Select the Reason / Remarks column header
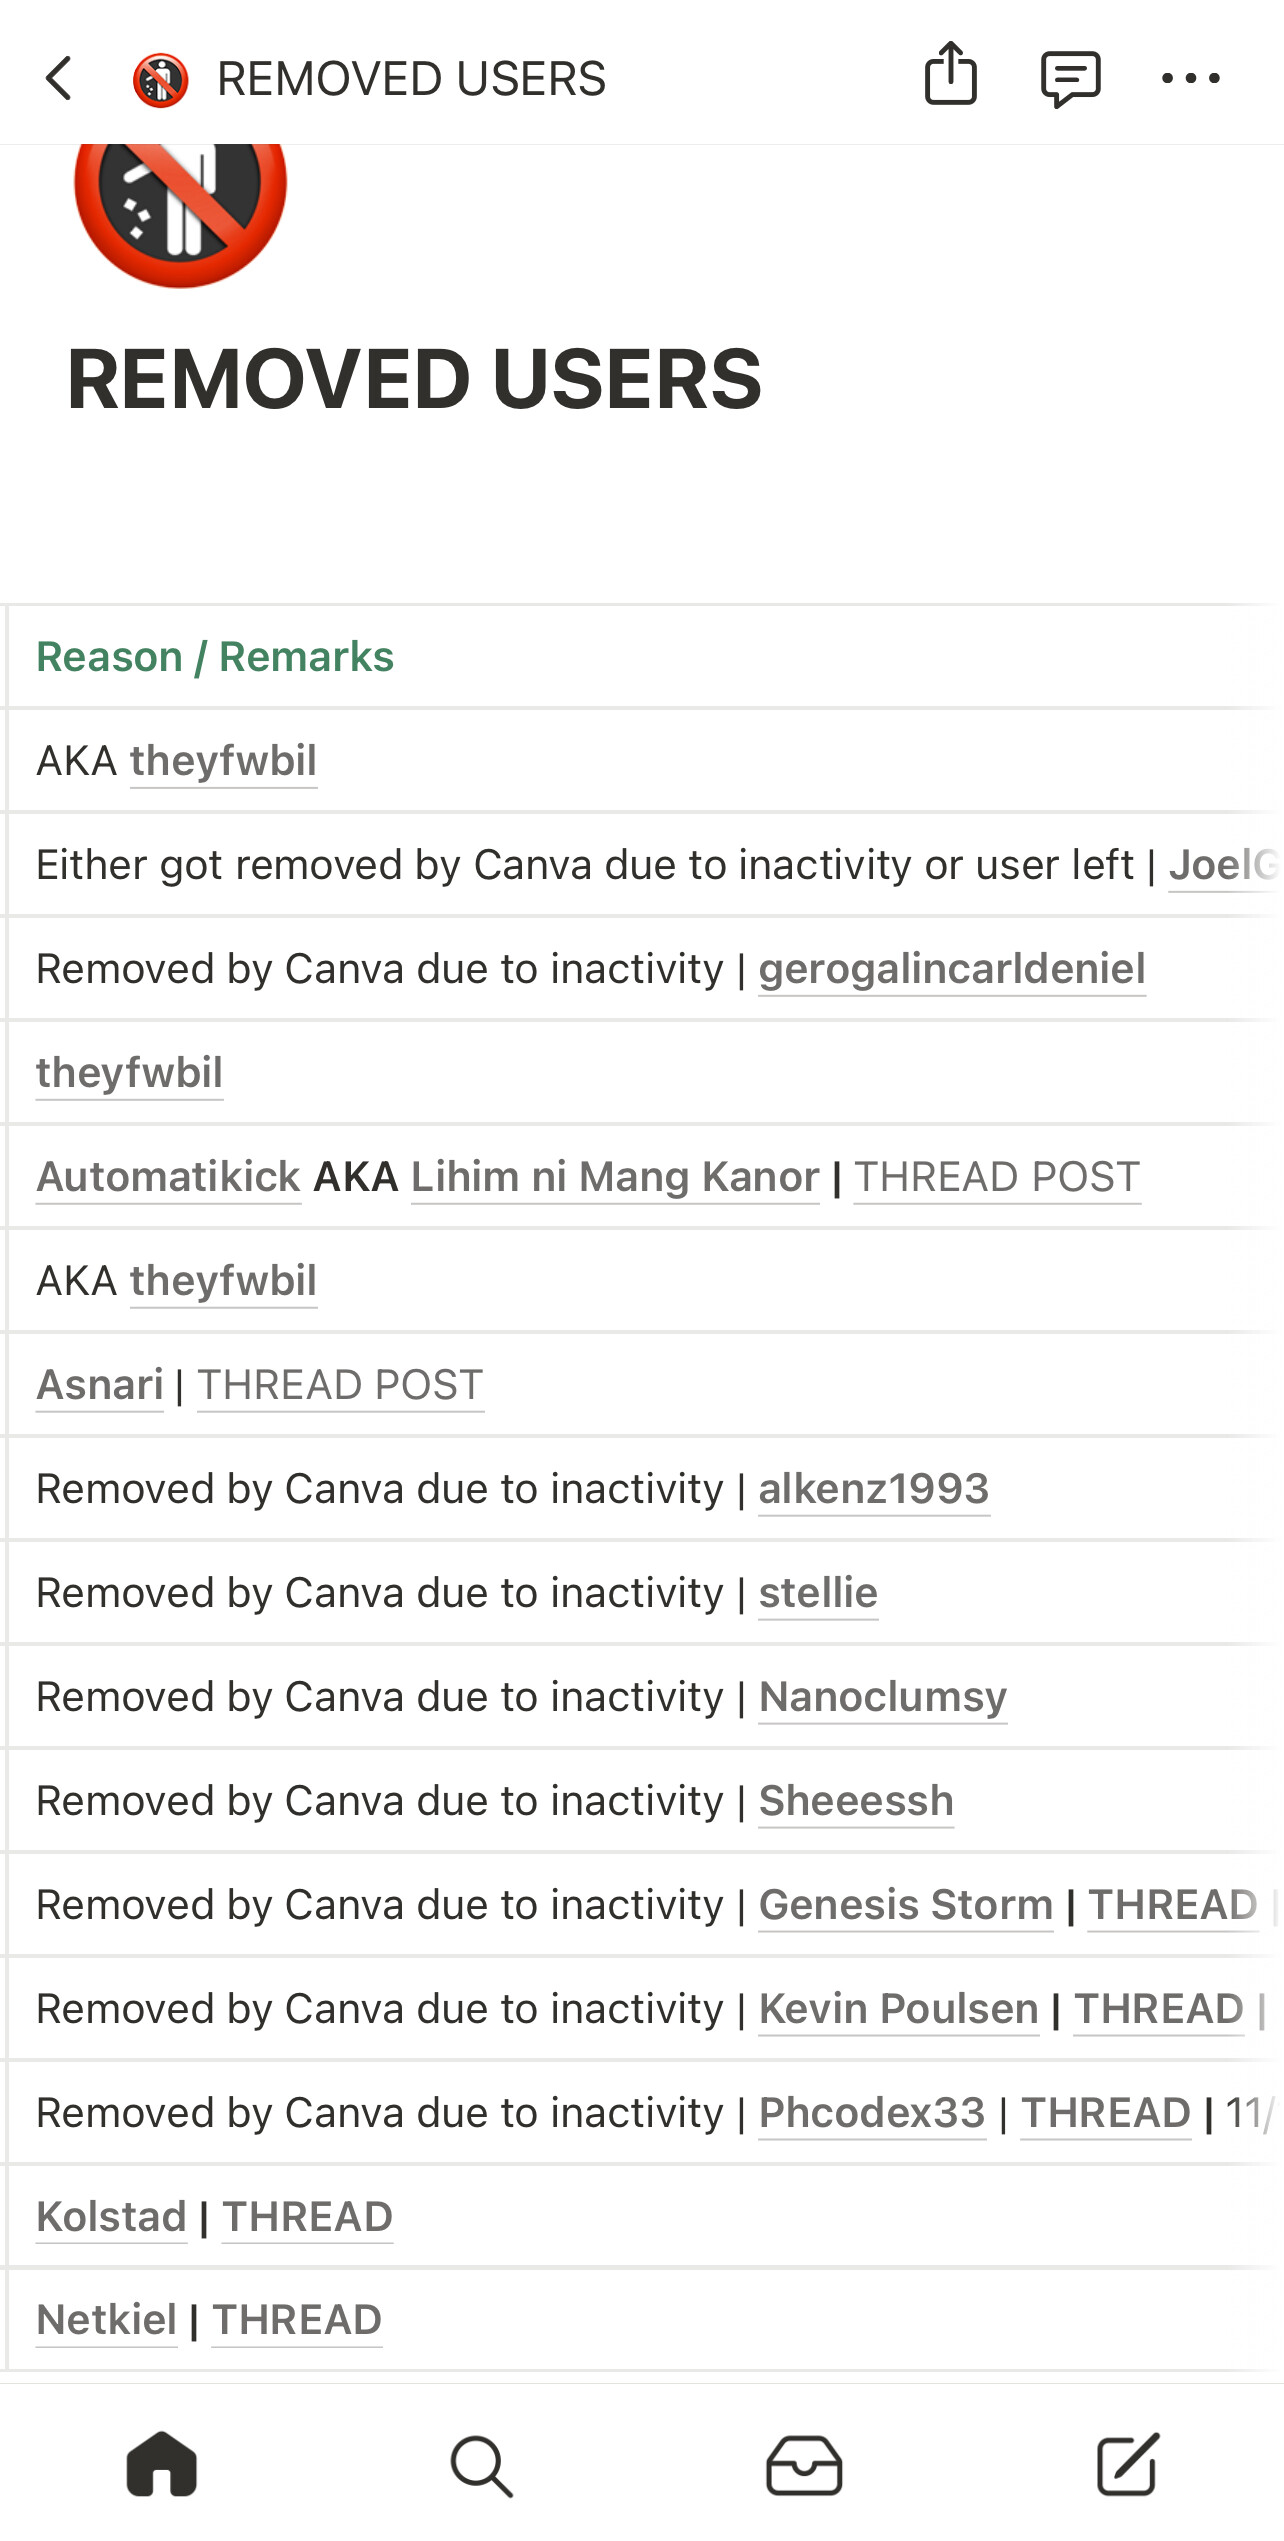 tap(215, 657)
